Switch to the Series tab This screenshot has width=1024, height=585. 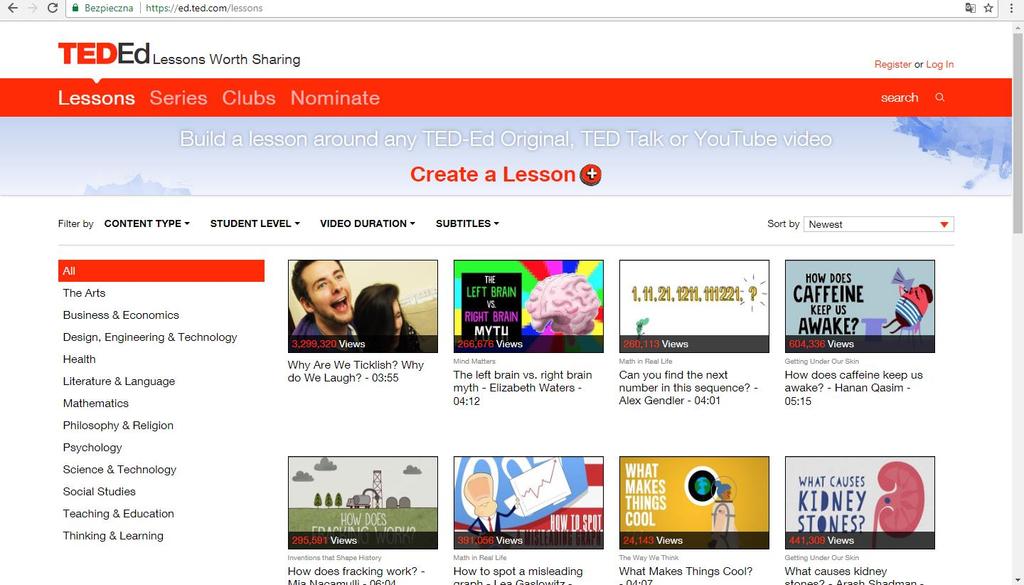[178, 98]
